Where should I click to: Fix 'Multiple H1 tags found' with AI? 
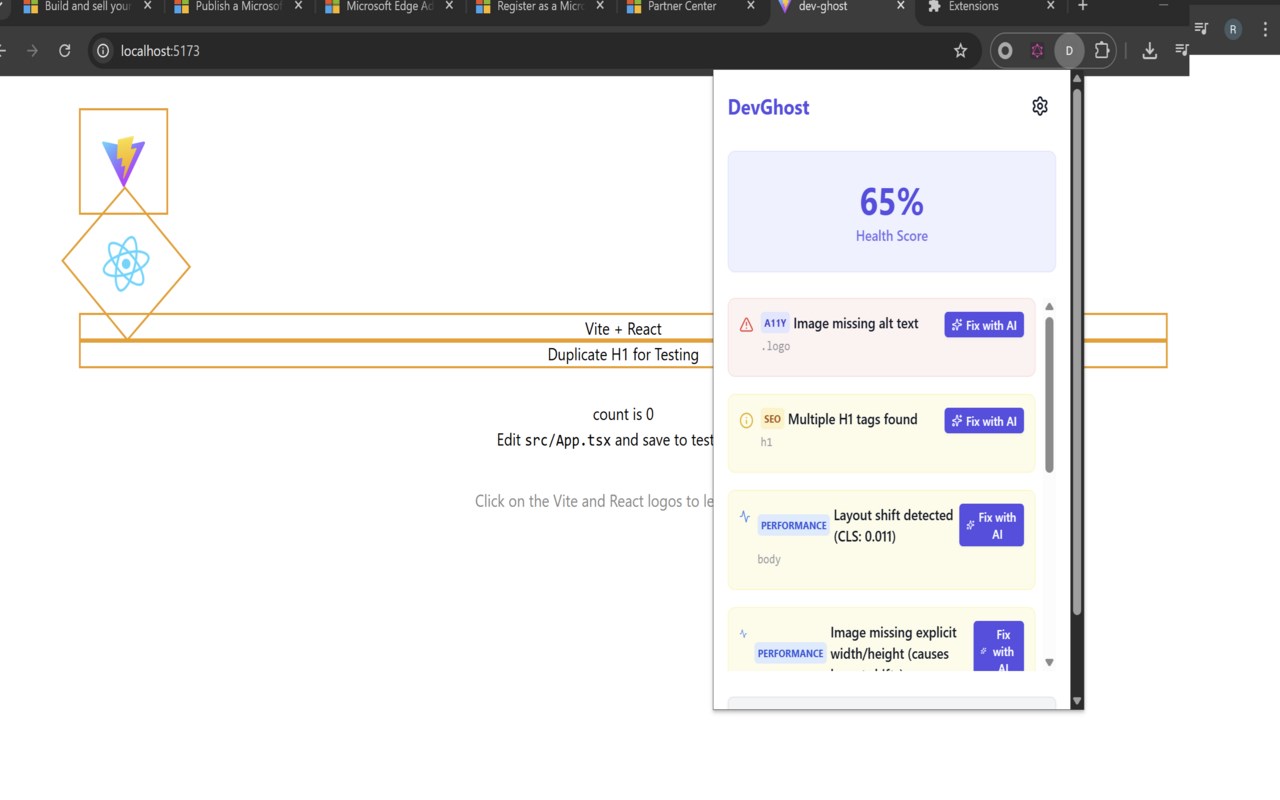984,421
